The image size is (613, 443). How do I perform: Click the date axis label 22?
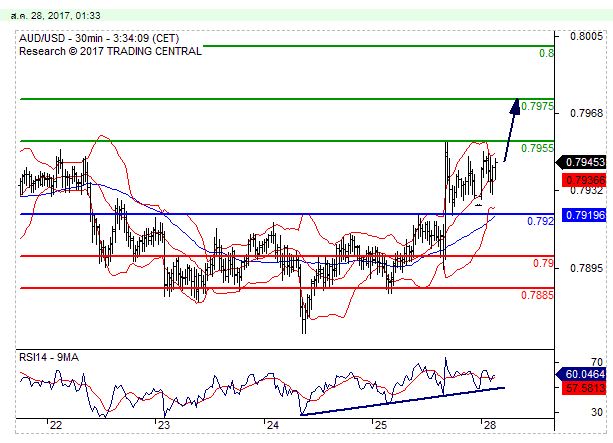[56, 425]
